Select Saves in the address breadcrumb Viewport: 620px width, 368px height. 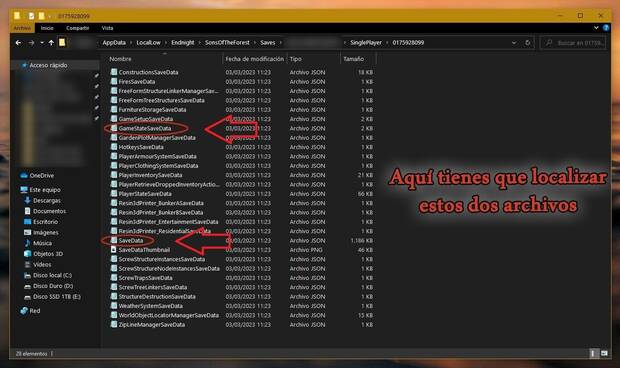point(268,43)
